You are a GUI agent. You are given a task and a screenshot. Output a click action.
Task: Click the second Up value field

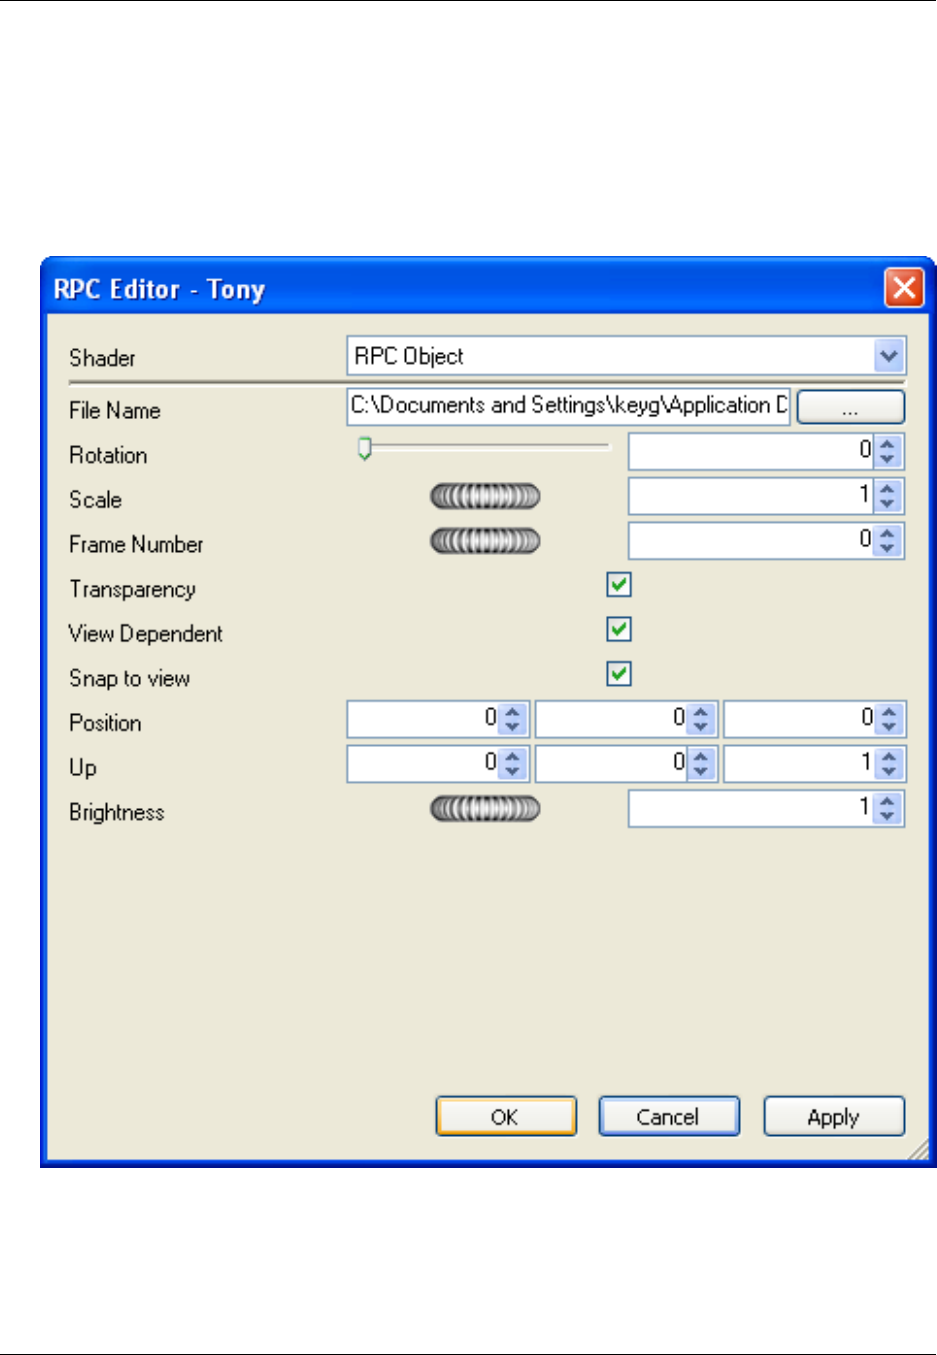click(x=611, y=764)
